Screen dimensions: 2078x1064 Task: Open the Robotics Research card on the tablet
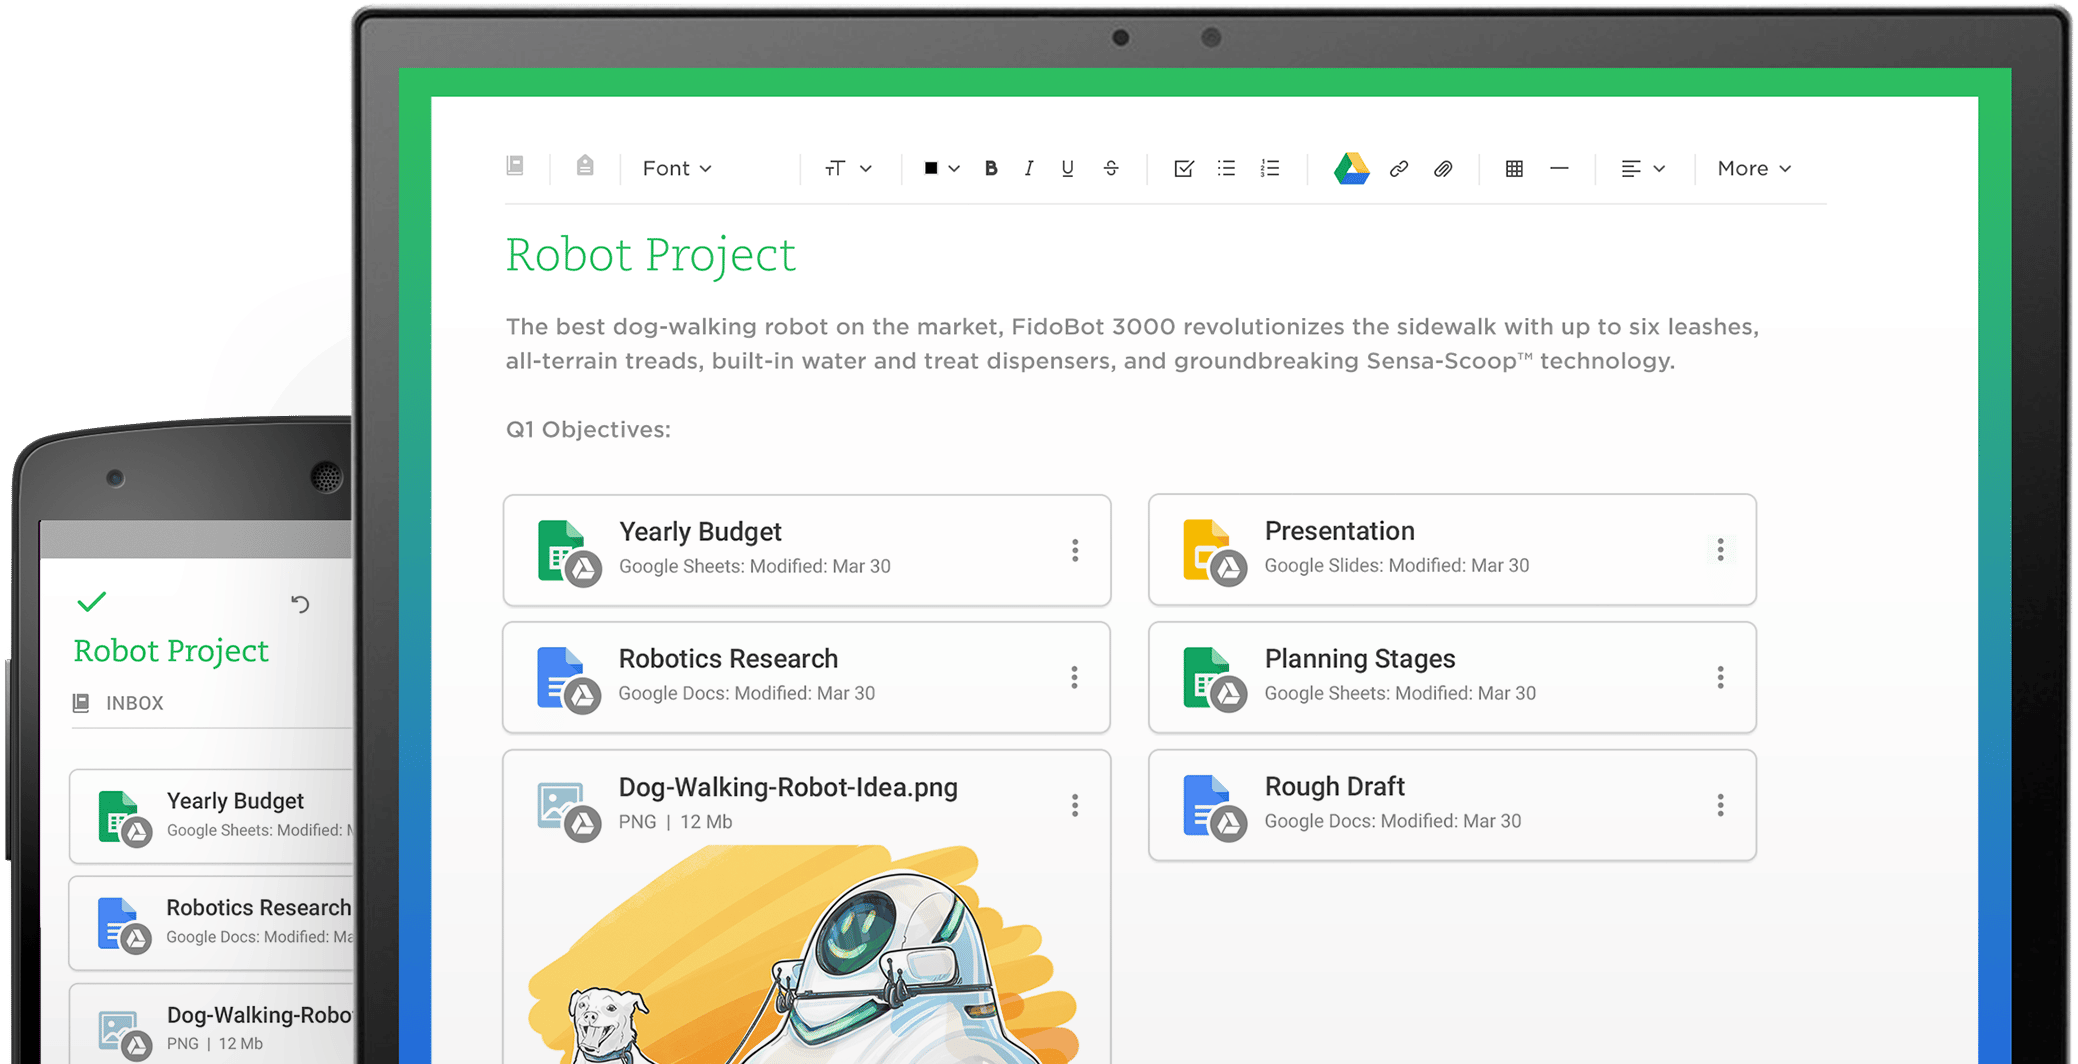point(807,677)
